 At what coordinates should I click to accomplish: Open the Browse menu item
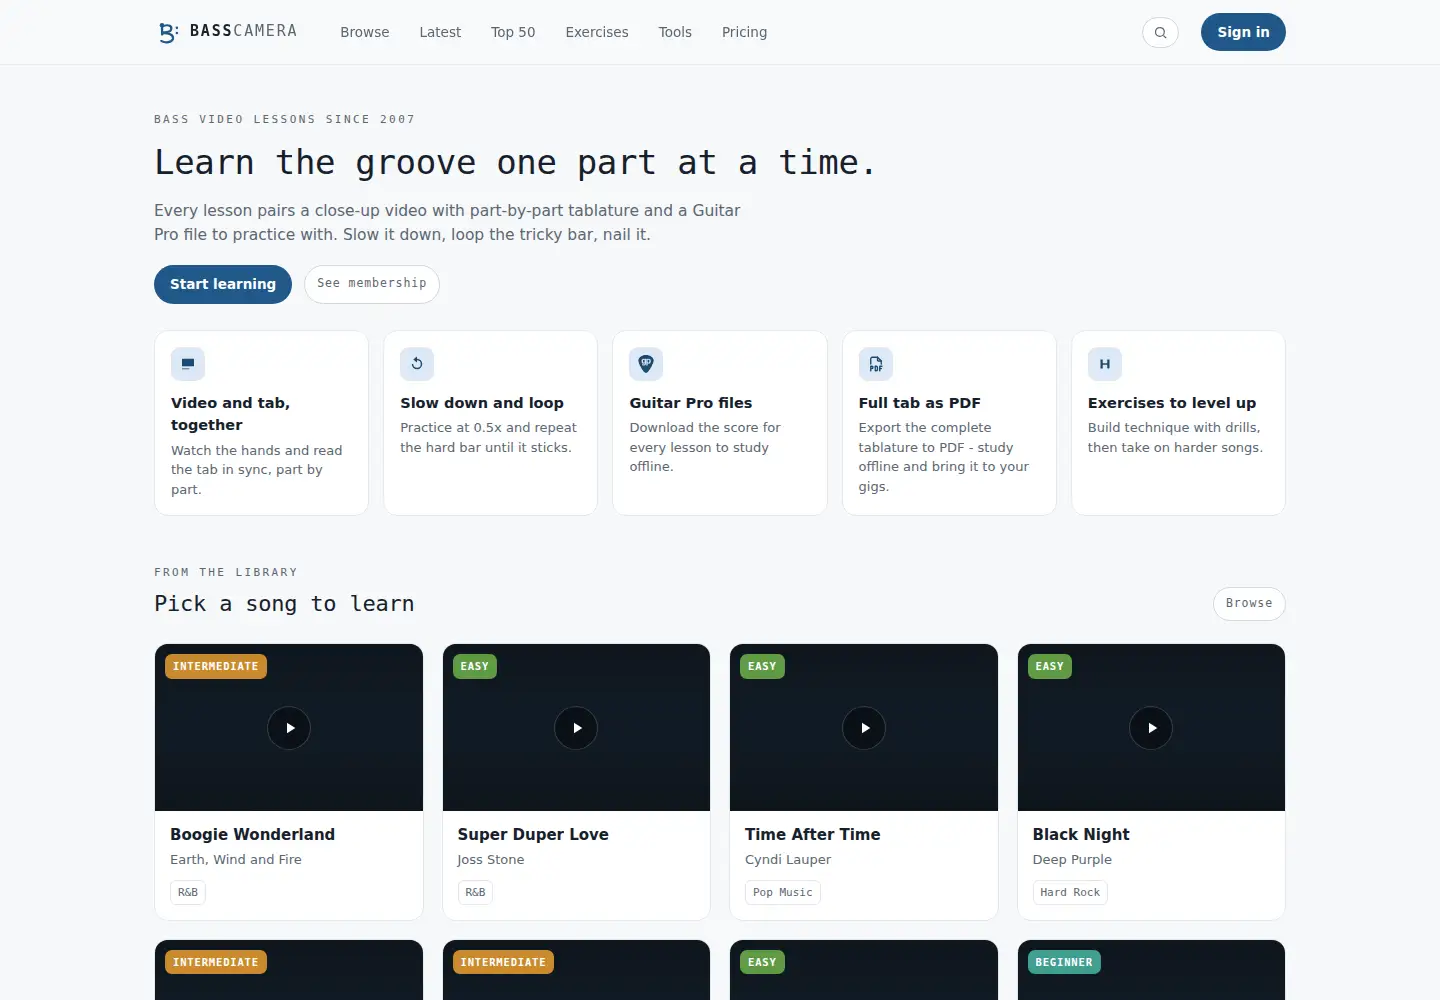click(x=365, y=32)
